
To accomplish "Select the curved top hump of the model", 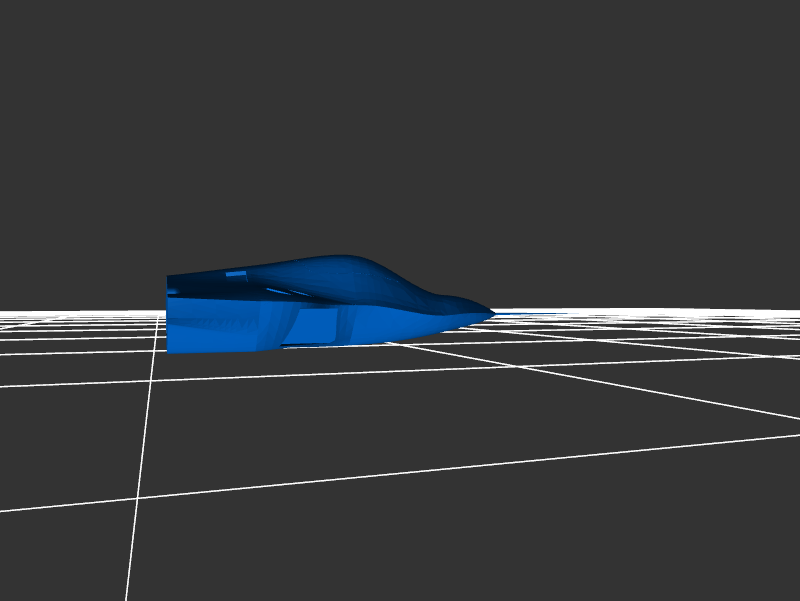I will 345,262.
